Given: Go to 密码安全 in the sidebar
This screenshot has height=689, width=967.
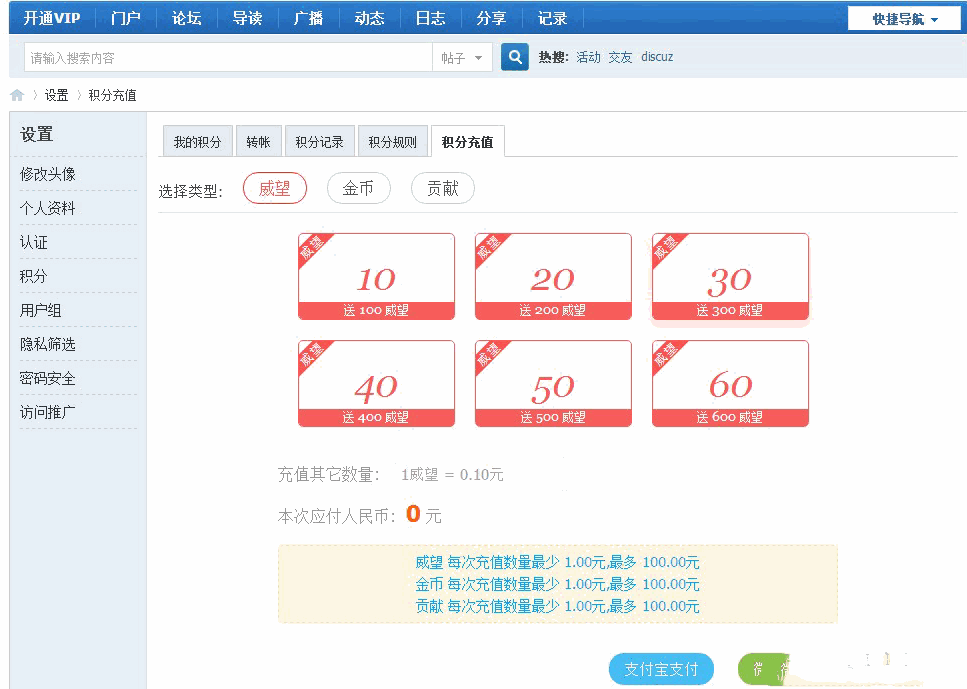Looking at the screenshot, I should coord(48,378).
